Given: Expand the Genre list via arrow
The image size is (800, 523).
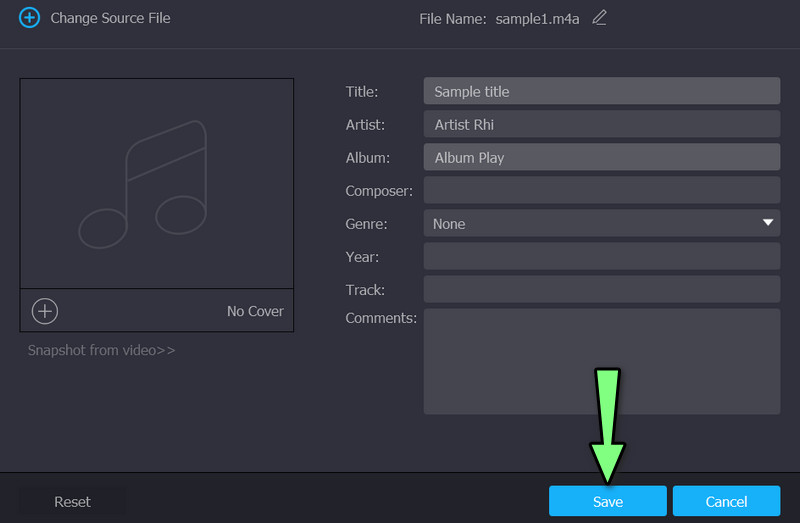Looking at the screenshot, I should (x=768, y=223).
